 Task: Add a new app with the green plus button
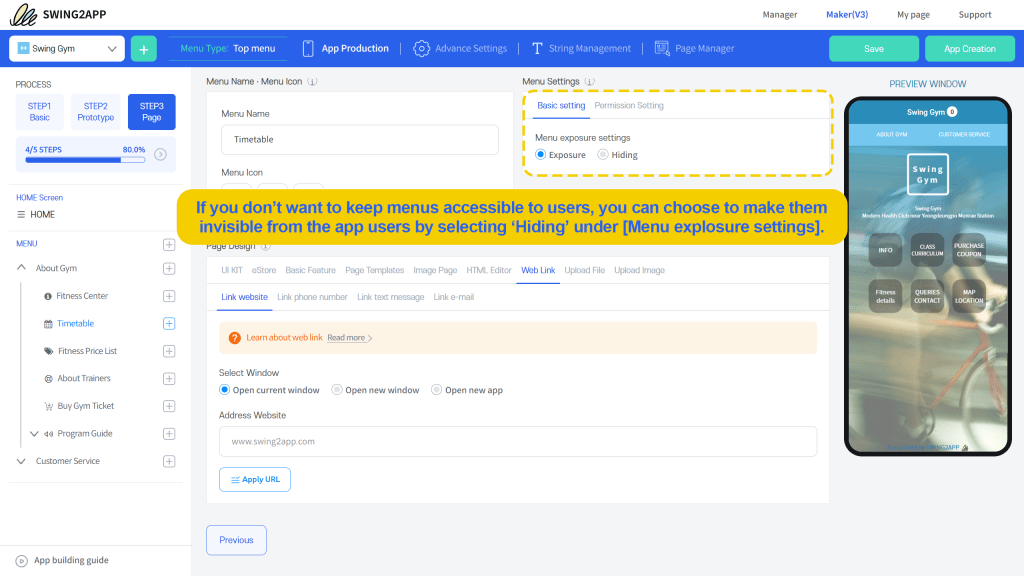pyautogui.click(x=144, y=49)
